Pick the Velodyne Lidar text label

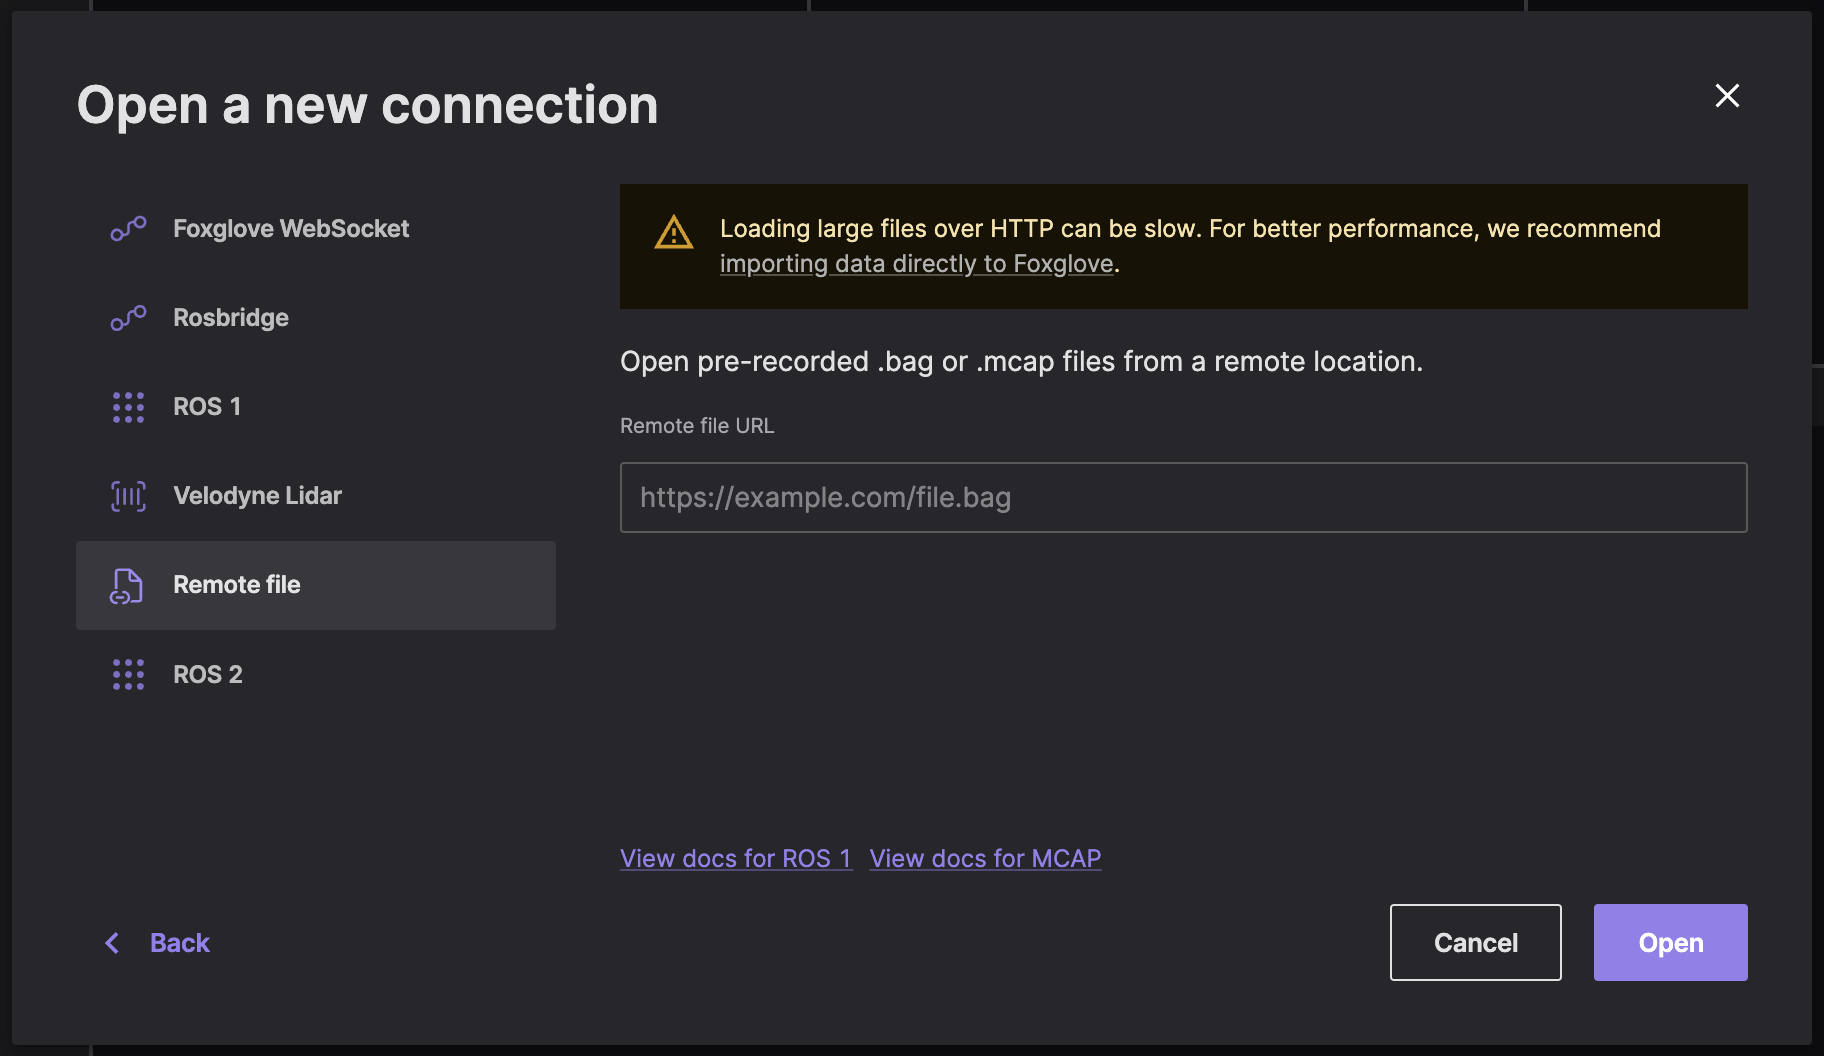(257, 496)
